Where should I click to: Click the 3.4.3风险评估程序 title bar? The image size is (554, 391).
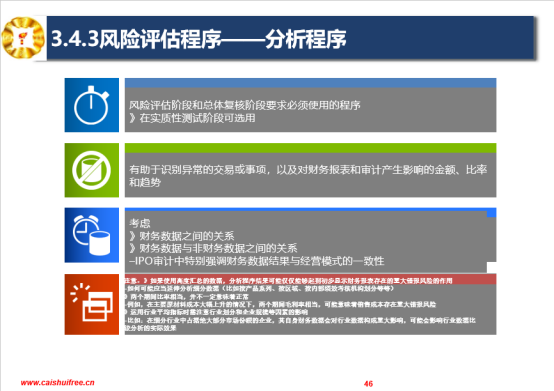tap(290, 38)
